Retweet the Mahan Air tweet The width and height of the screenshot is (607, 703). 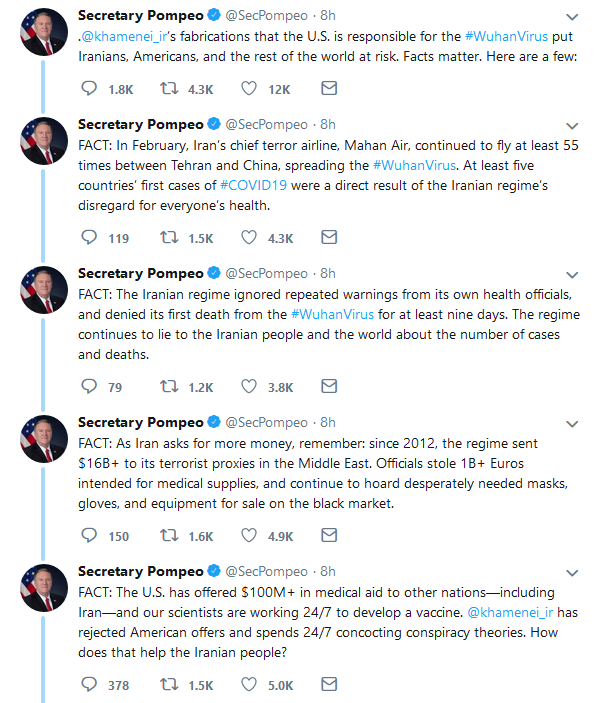click(x=170, y=238)
